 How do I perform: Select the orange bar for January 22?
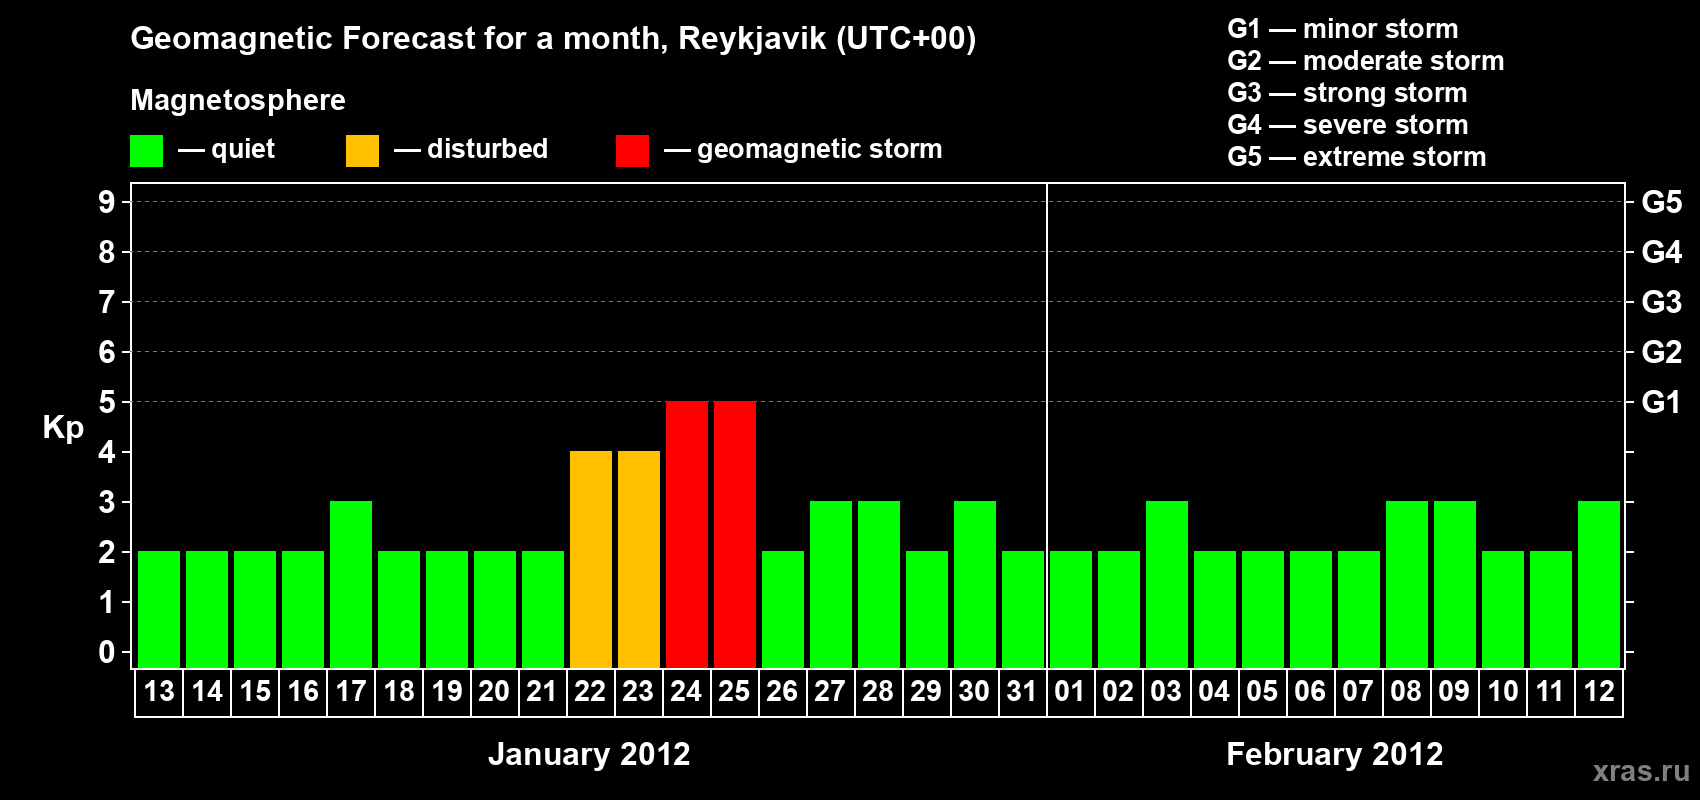[x=591, y=559]
